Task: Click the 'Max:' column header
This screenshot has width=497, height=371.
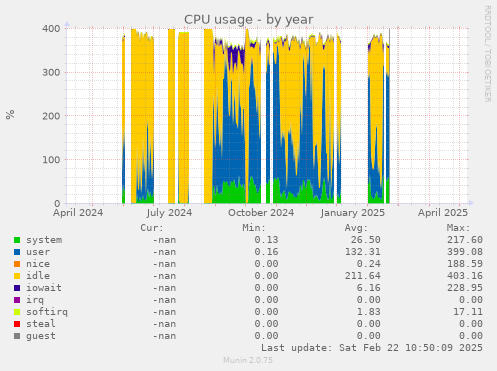Action: pos(458,228)
